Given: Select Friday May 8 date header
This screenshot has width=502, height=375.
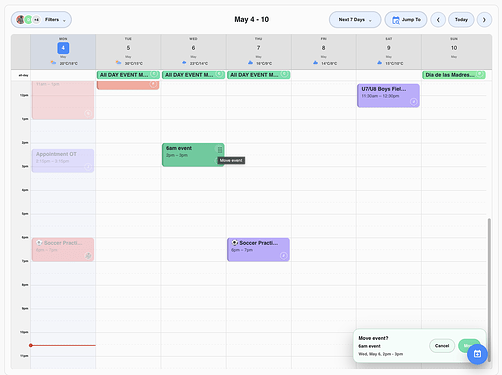Looking at the screenshot, I should click(323, 48).
